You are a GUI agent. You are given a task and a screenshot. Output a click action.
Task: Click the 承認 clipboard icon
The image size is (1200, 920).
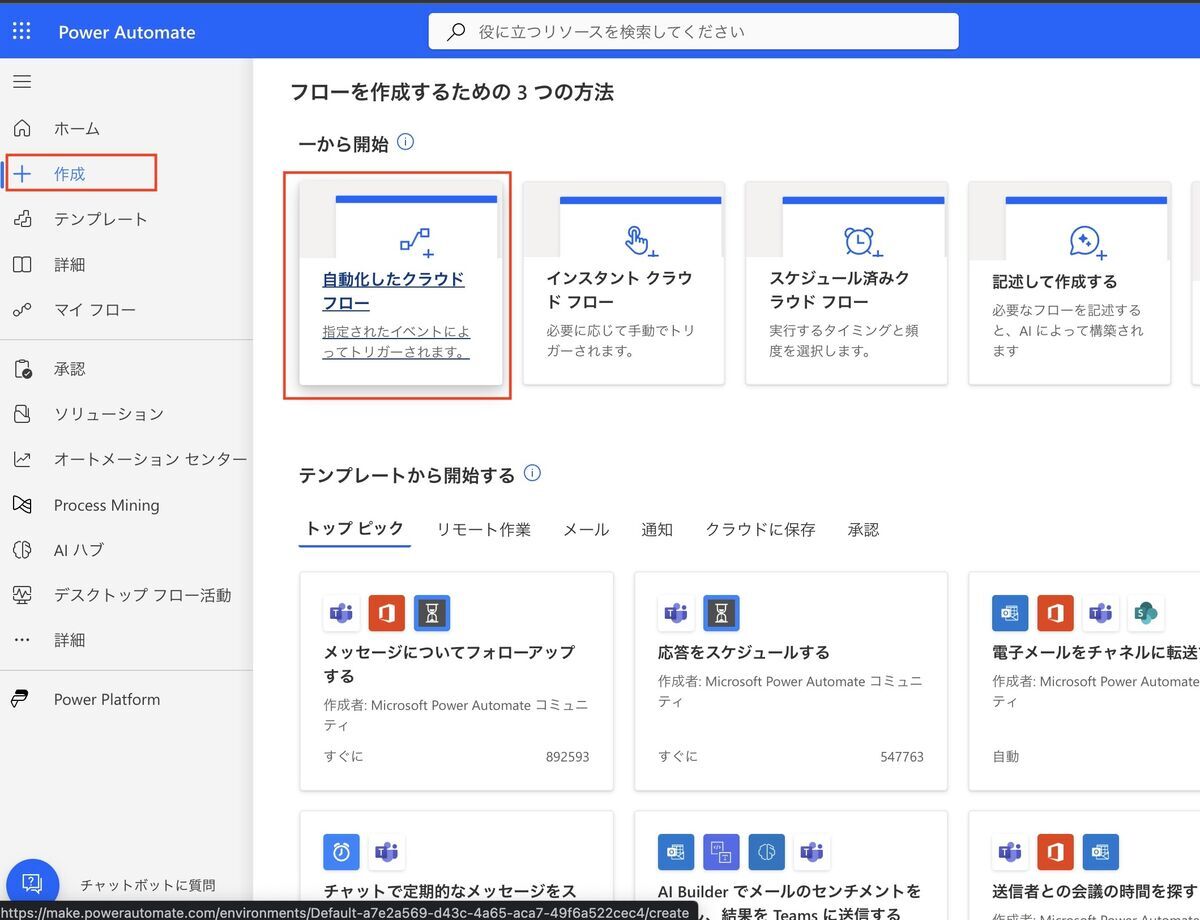pyautogui.click(x=22, y=369)
